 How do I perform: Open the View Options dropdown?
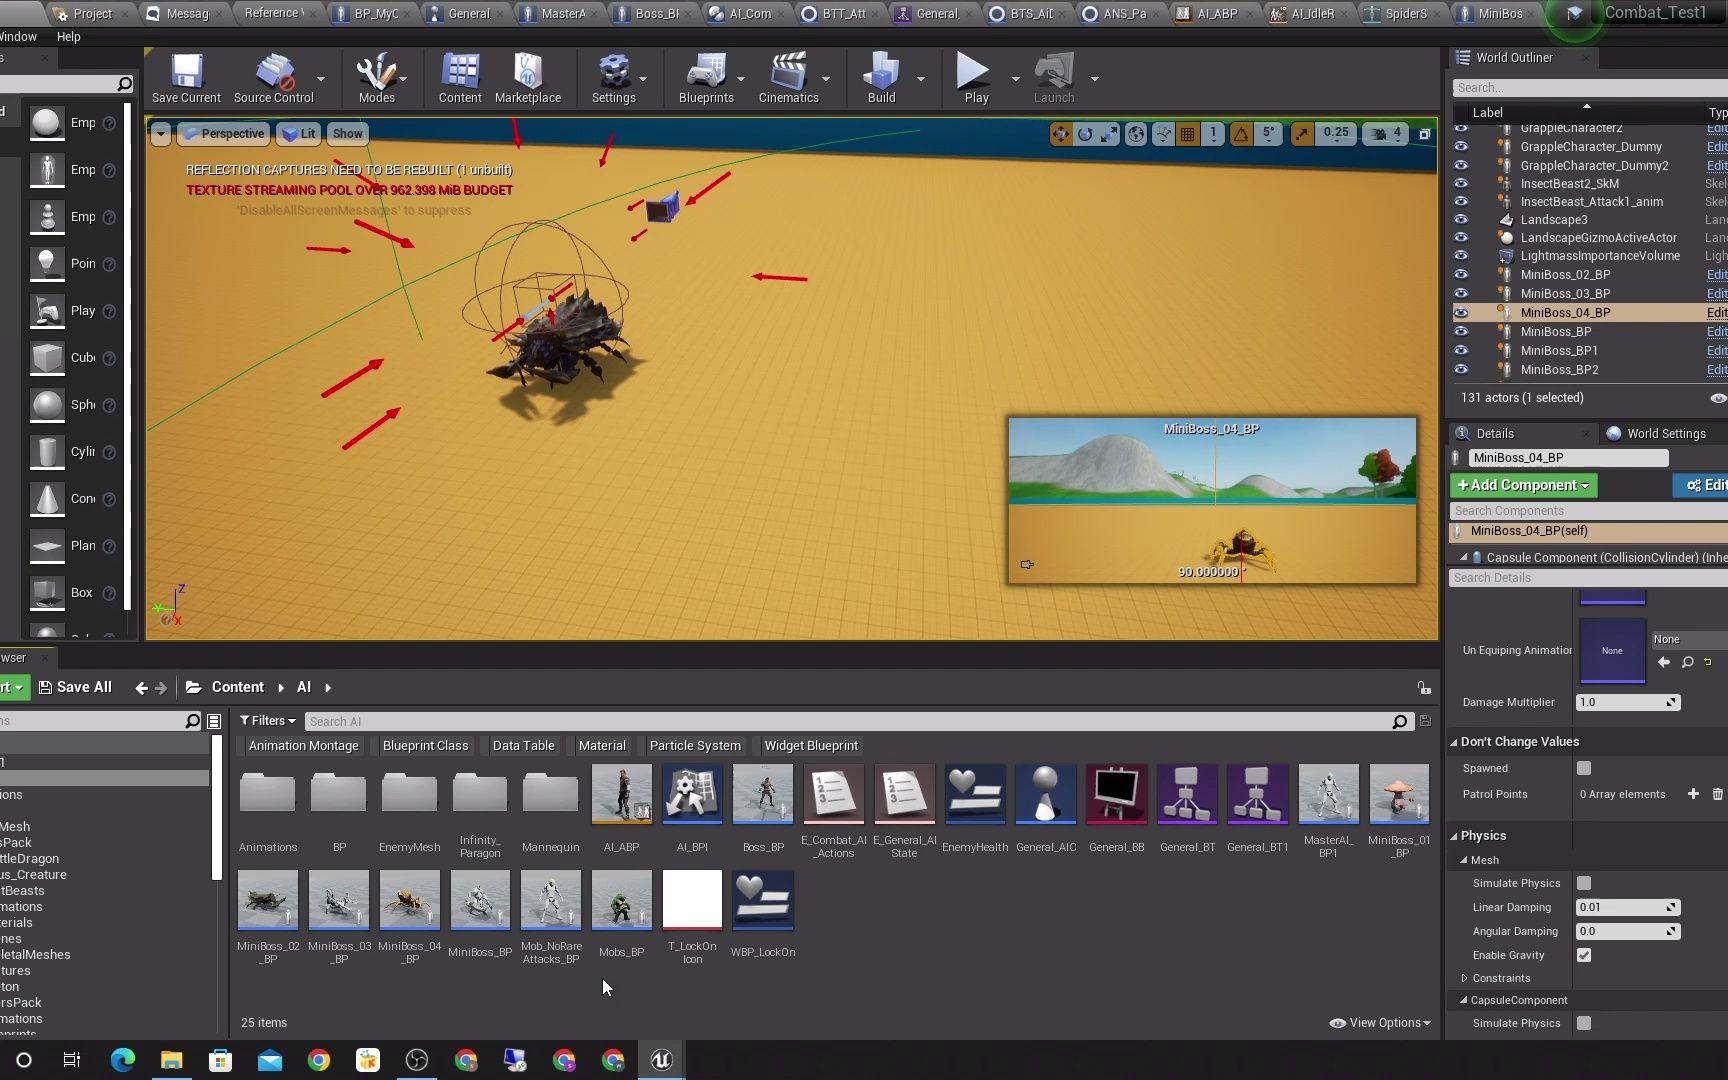coord(1380,1023)
